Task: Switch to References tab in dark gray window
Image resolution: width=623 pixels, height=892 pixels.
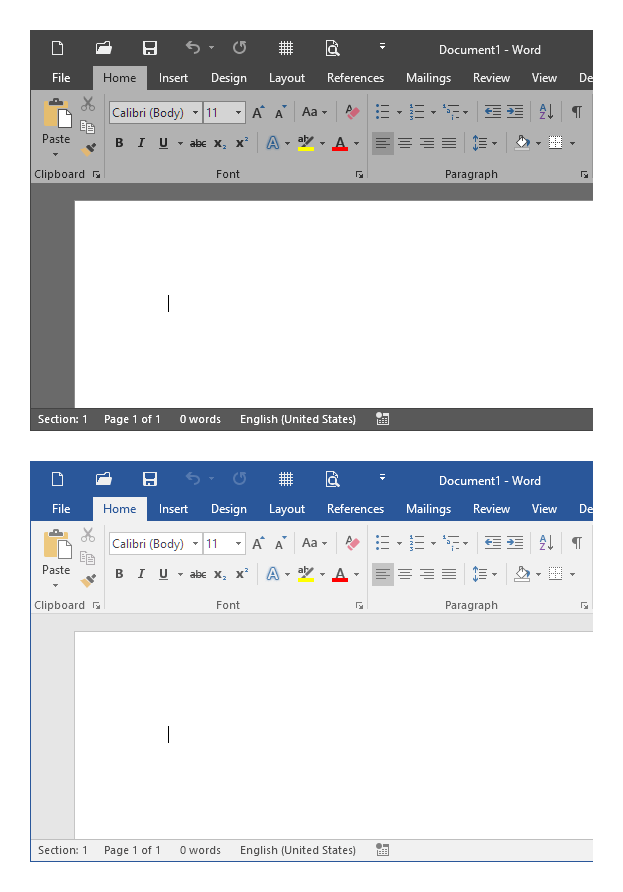Action: tap(355, 78)
